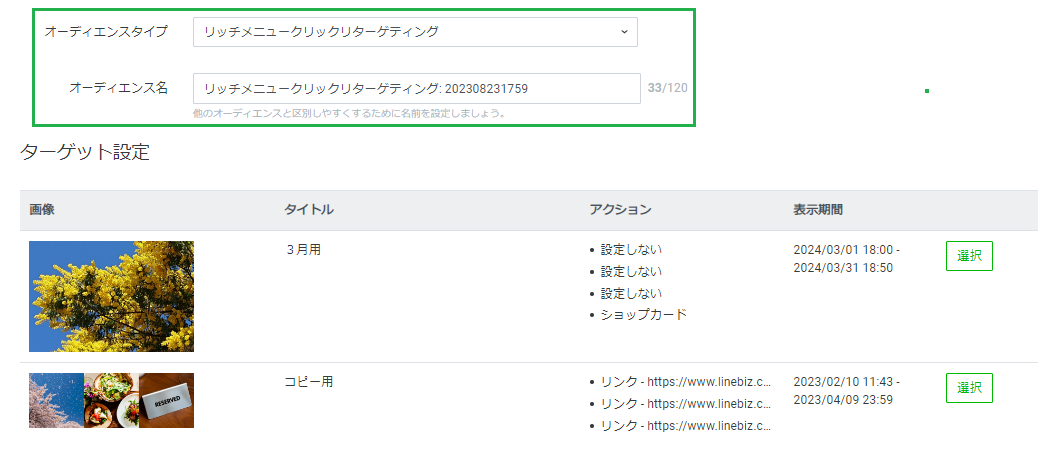Click the last link action in コピー用 row
The width and height of the screenshot is (1053, 461).
click(685, 426)
